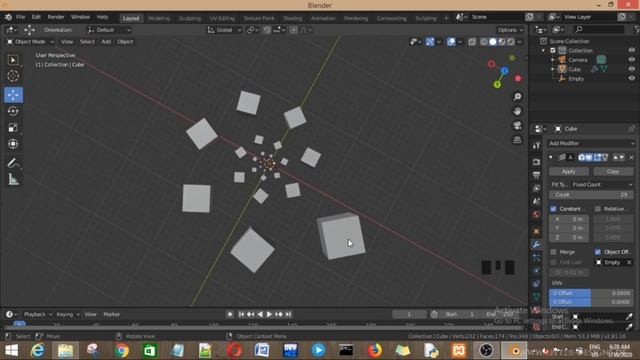Toggle the camera view icon
Screen dimensions: 640x360
518,125
